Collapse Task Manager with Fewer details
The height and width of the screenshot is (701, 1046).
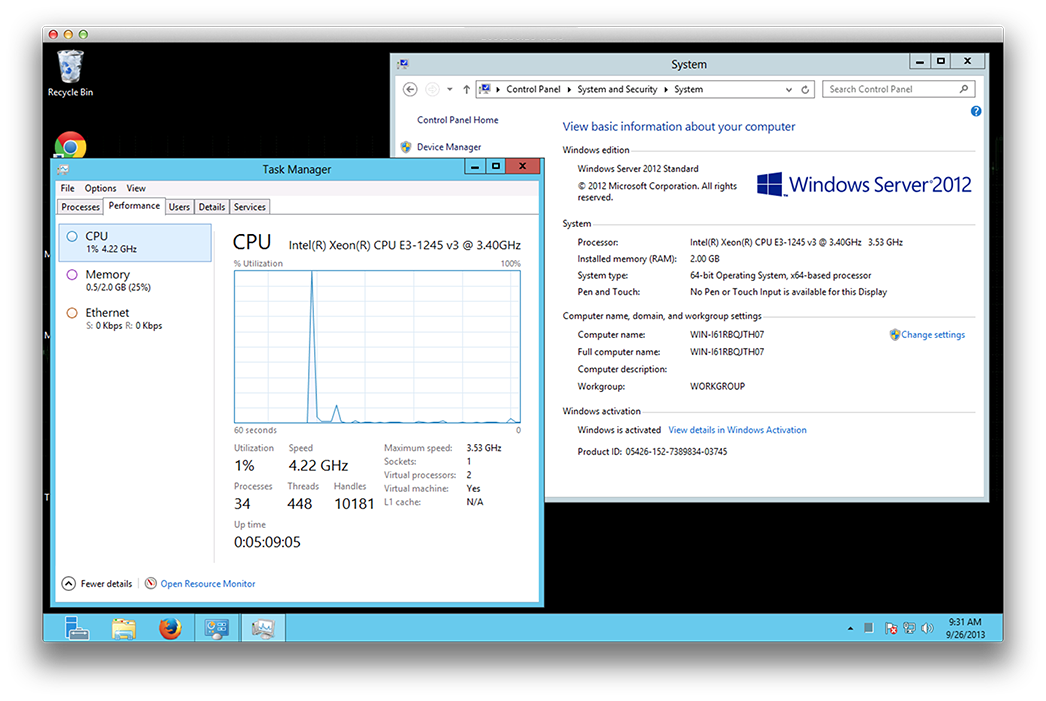[97, 584]
